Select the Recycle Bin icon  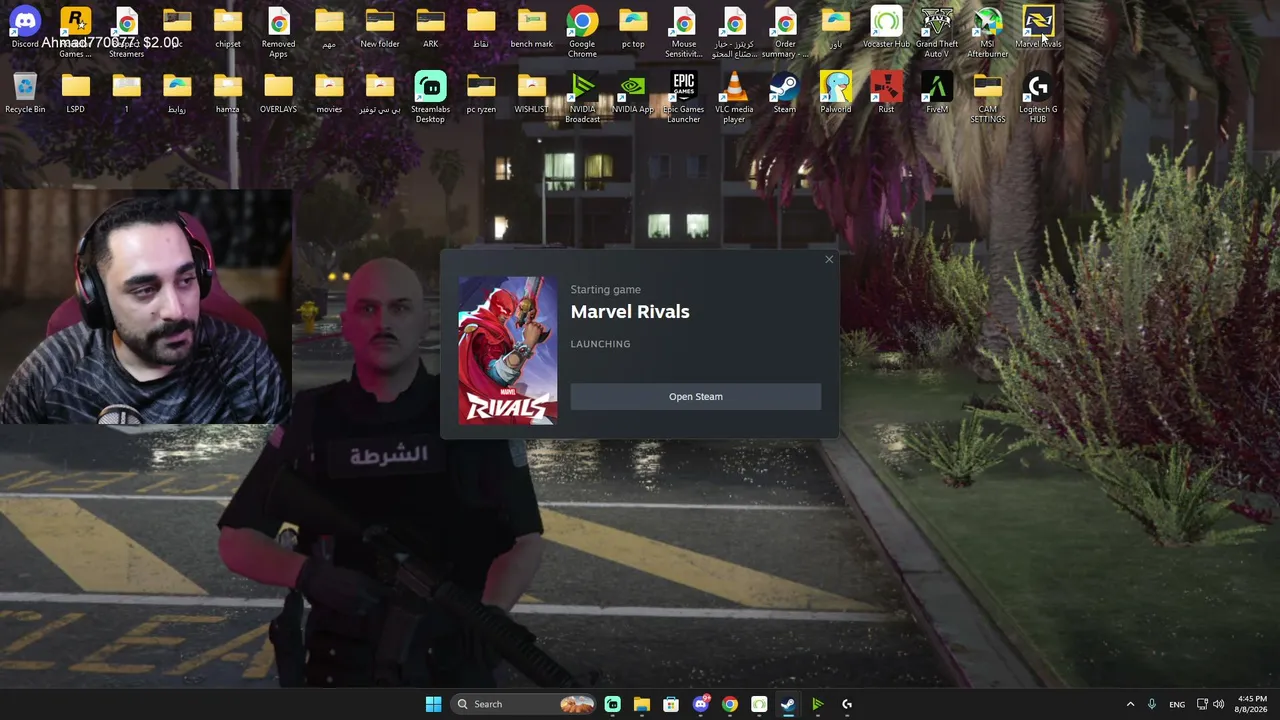[x=25, y=92]
